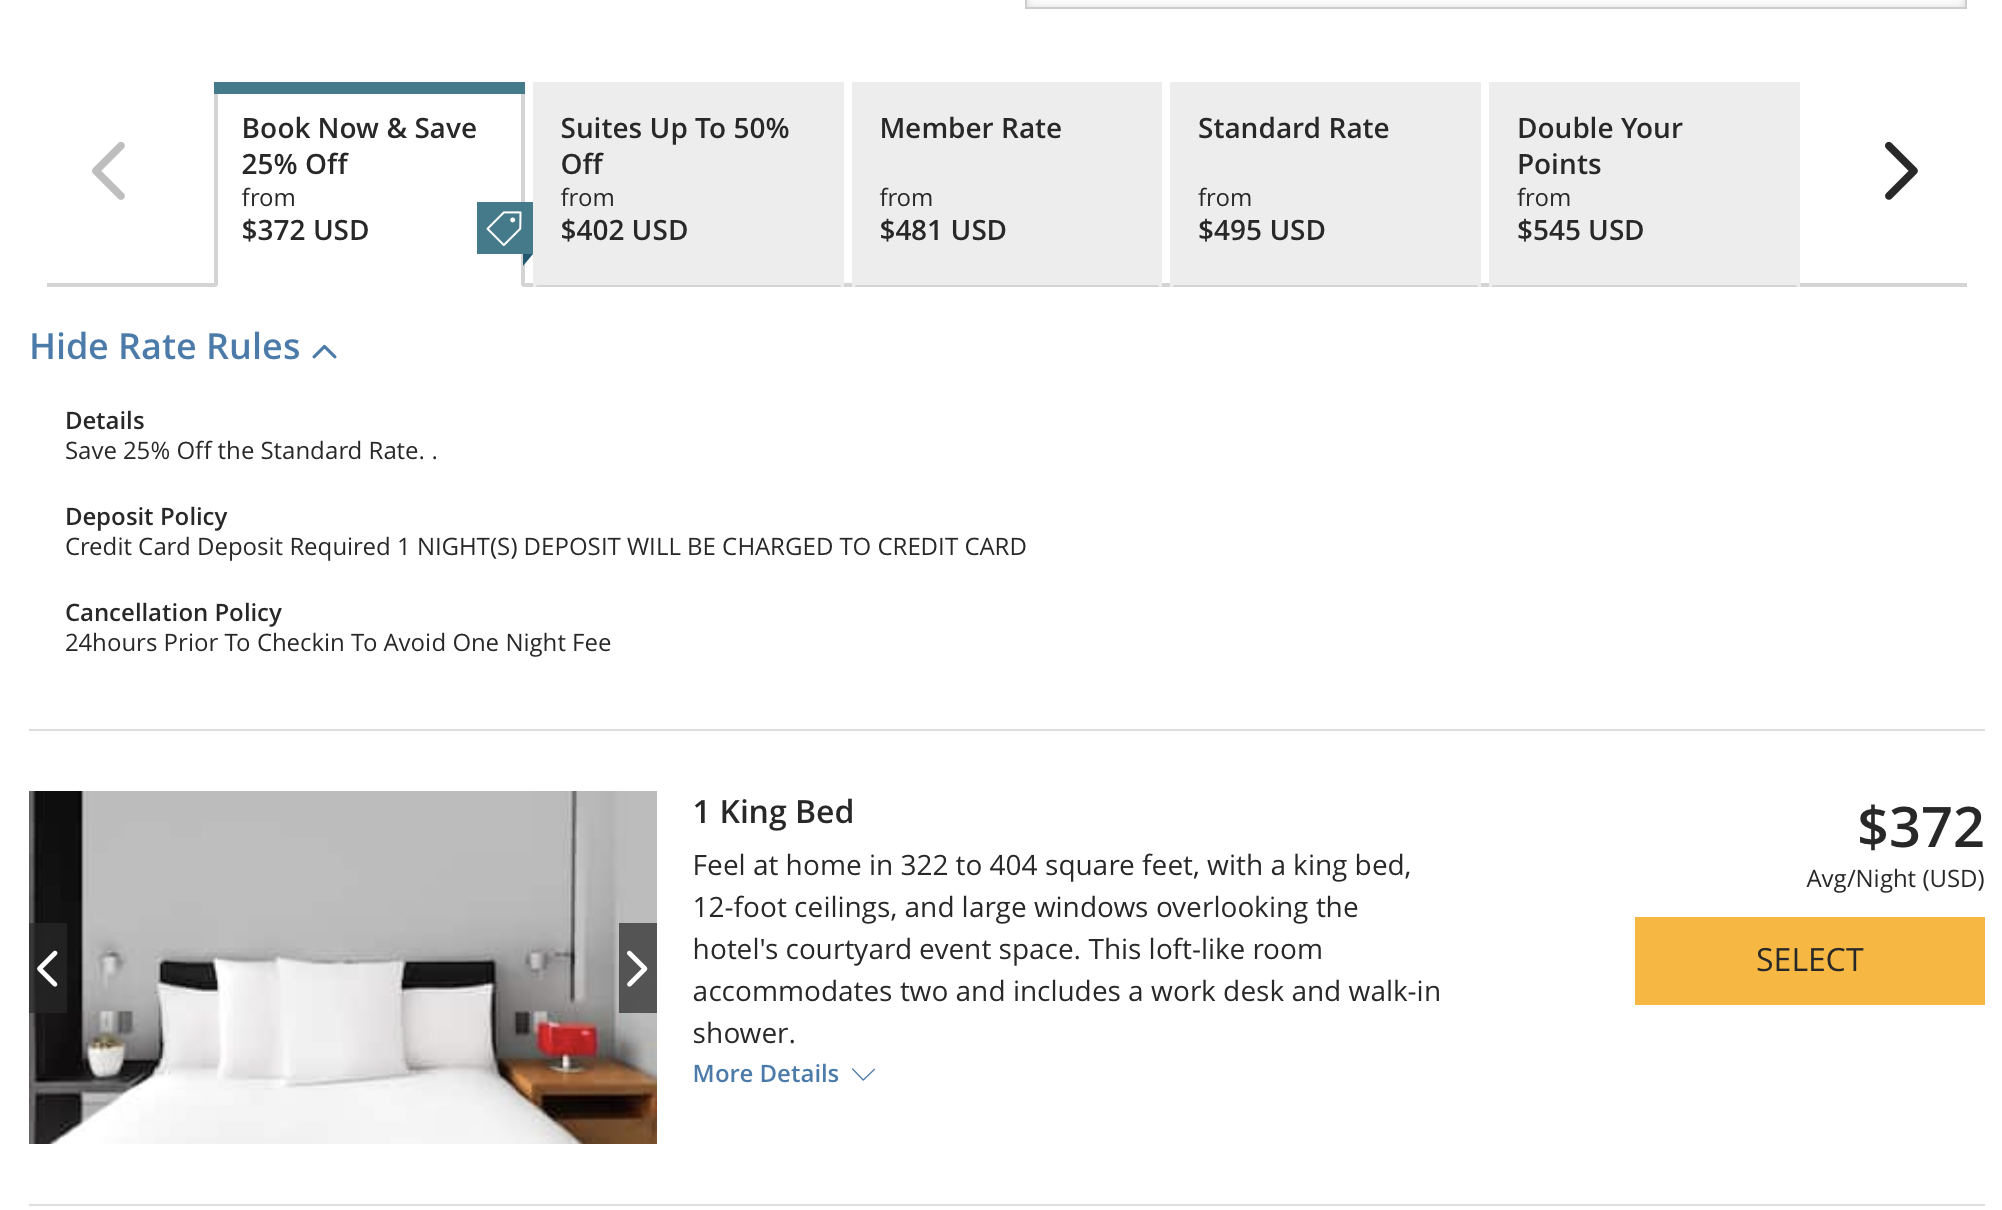The width and height of the screenshot is (2002, 1210).
Task: Click the $481 USD Member Rate price
Action: (943, 230)
